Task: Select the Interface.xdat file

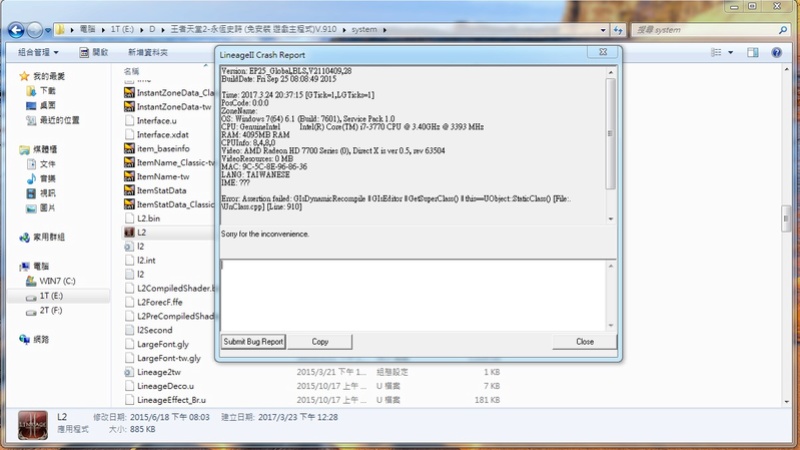Action: pyautogui.click(x=162, y=135)
